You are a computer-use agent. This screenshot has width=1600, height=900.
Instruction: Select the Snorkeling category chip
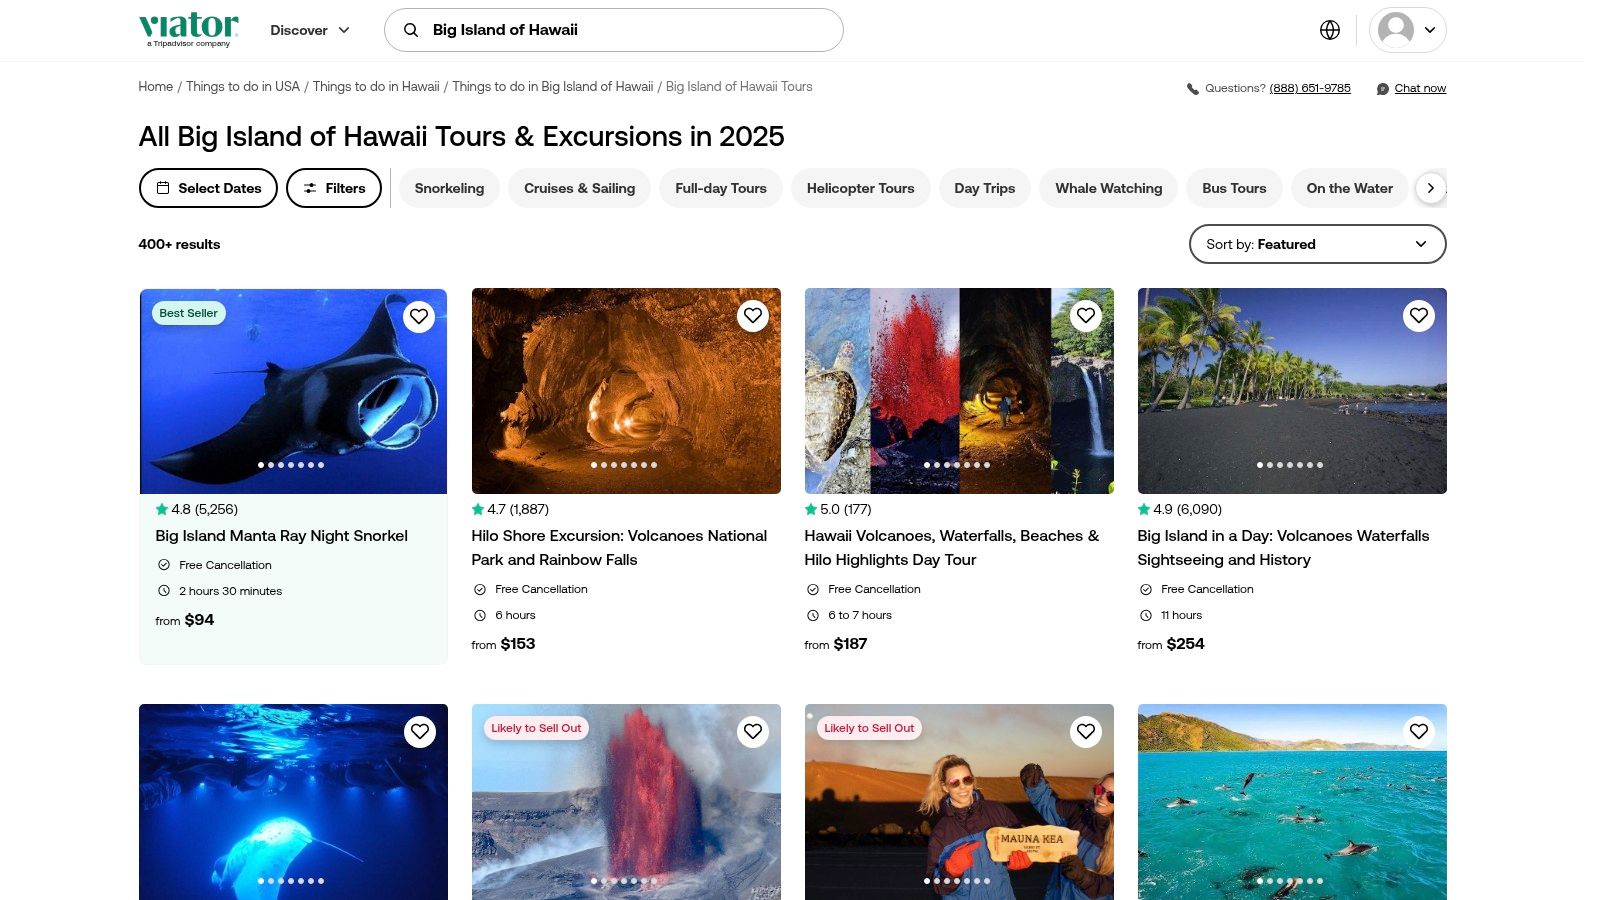pos(449,188)
